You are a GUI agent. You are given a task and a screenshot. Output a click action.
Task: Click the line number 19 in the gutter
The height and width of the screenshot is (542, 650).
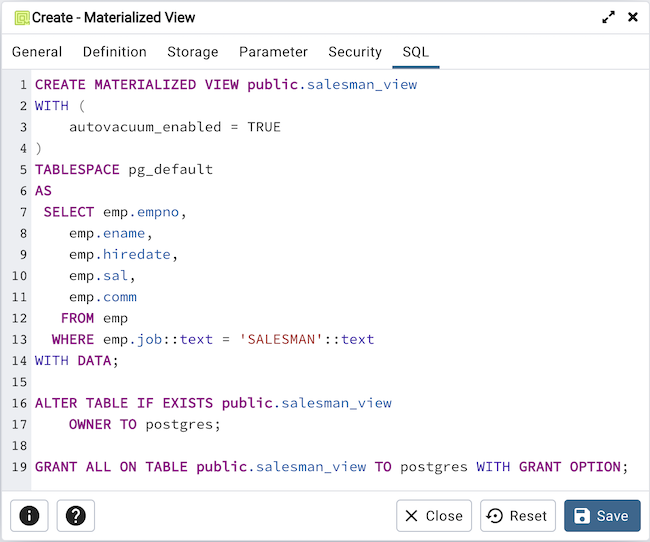[x=20, y=467]
